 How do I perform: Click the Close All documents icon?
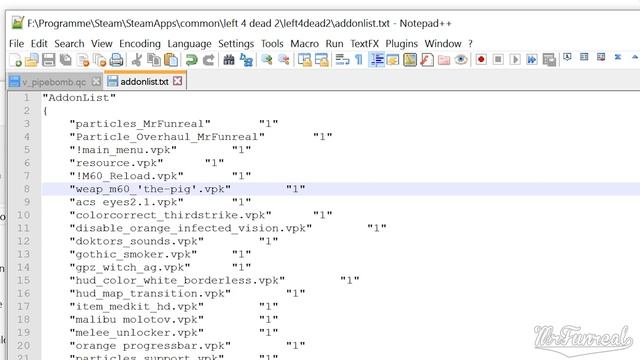tap(100, 60)
